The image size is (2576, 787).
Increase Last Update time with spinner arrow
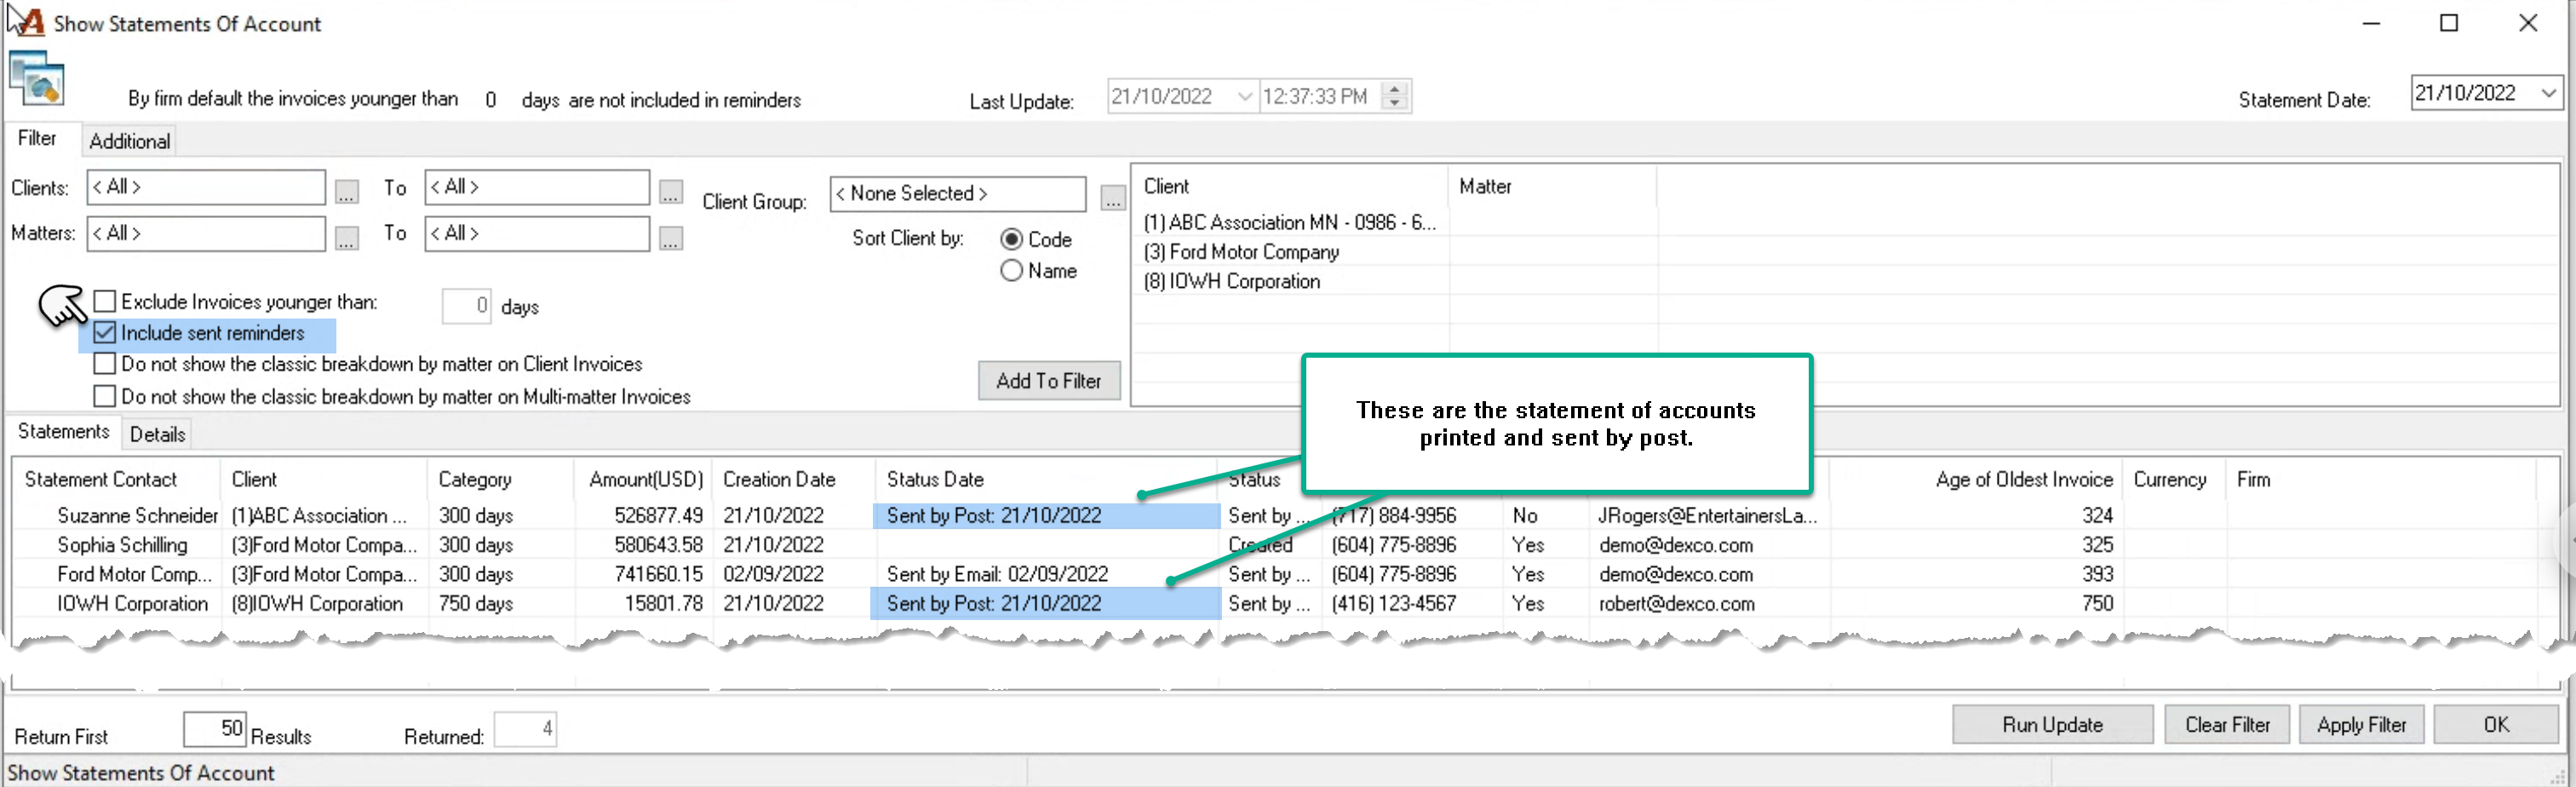pyautogui.click(x=1394, y=89)
